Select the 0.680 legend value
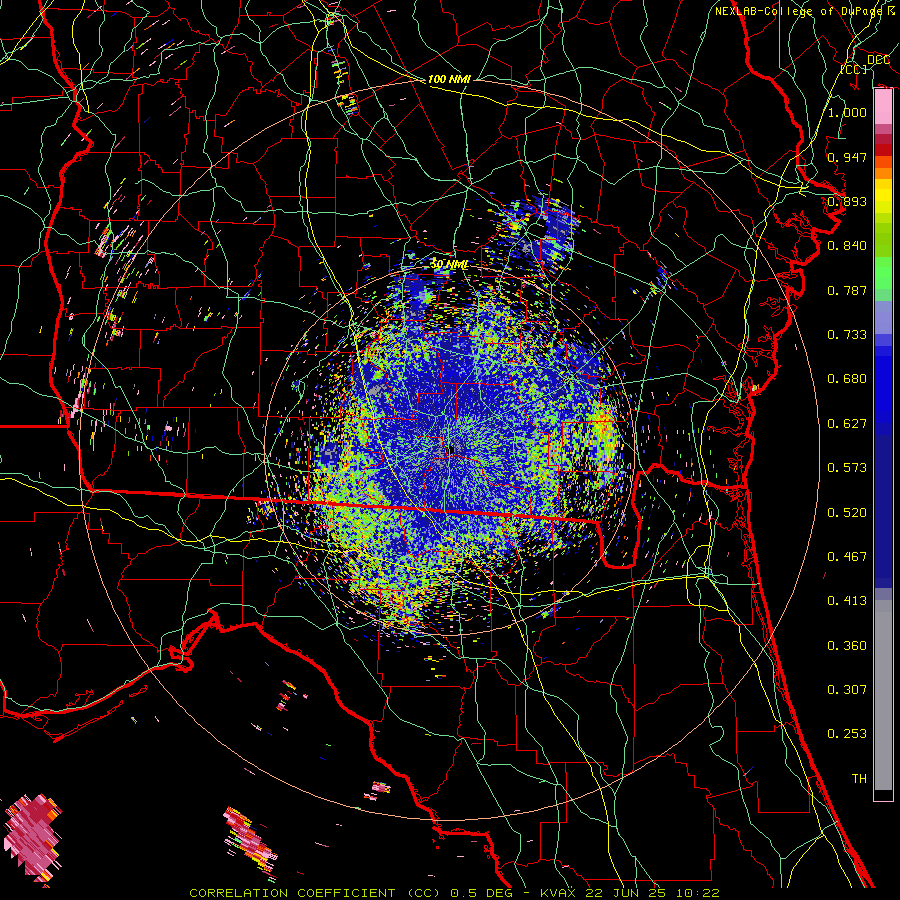900x900 pixels. [x=847, y=379]
